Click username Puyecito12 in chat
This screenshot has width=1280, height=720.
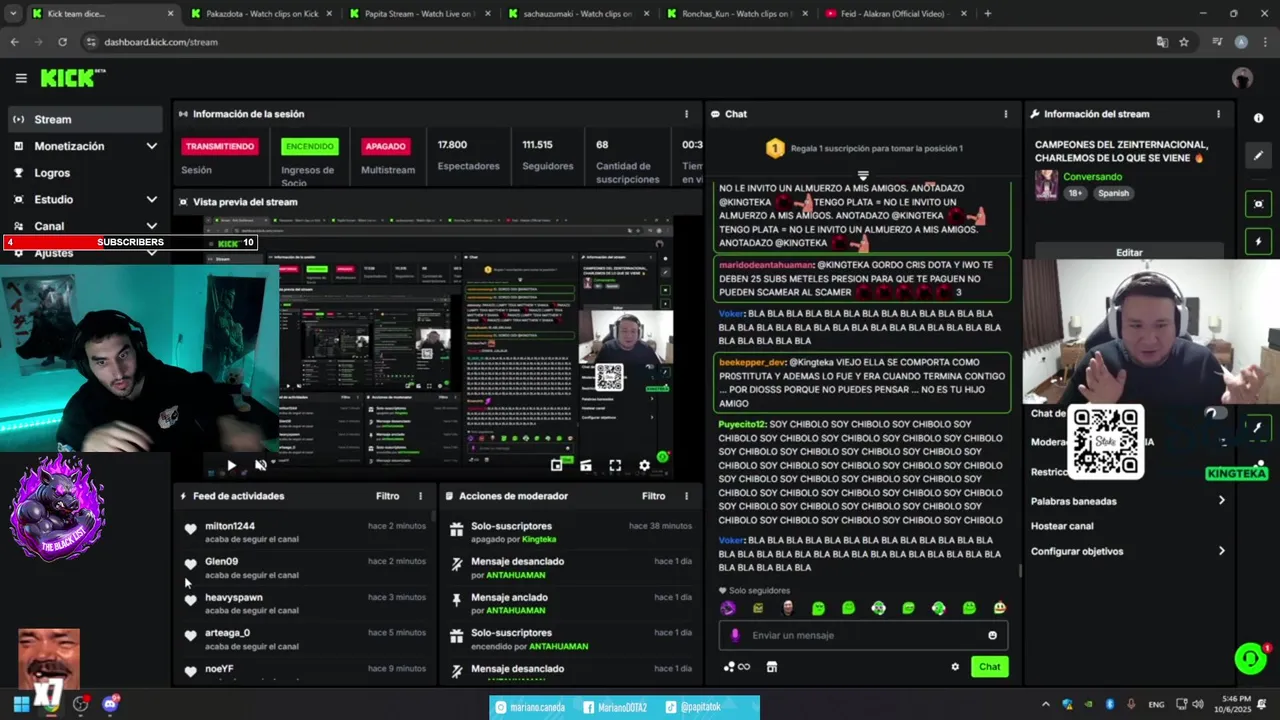(x=742, y=424)
